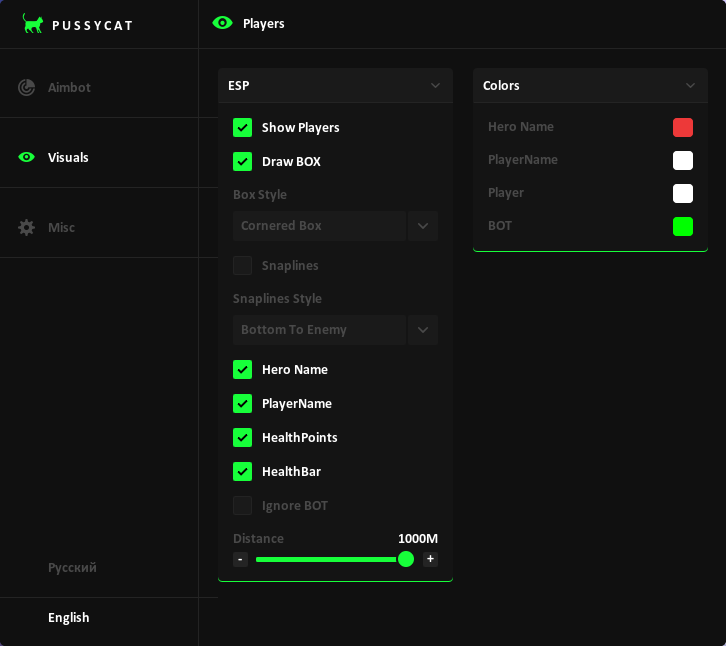
Task: Uncheck the Draw BOX option
Action: 242,162
